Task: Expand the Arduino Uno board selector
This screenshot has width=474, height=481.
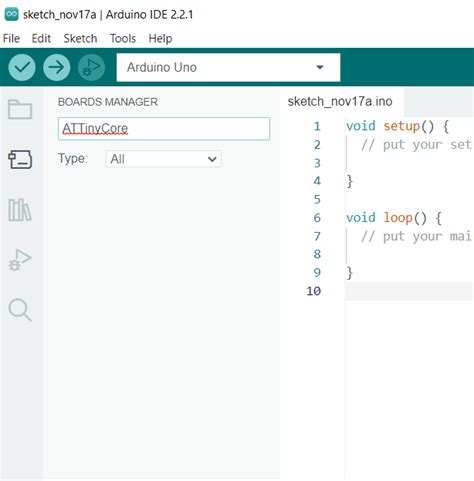Action: coord(228,67)
